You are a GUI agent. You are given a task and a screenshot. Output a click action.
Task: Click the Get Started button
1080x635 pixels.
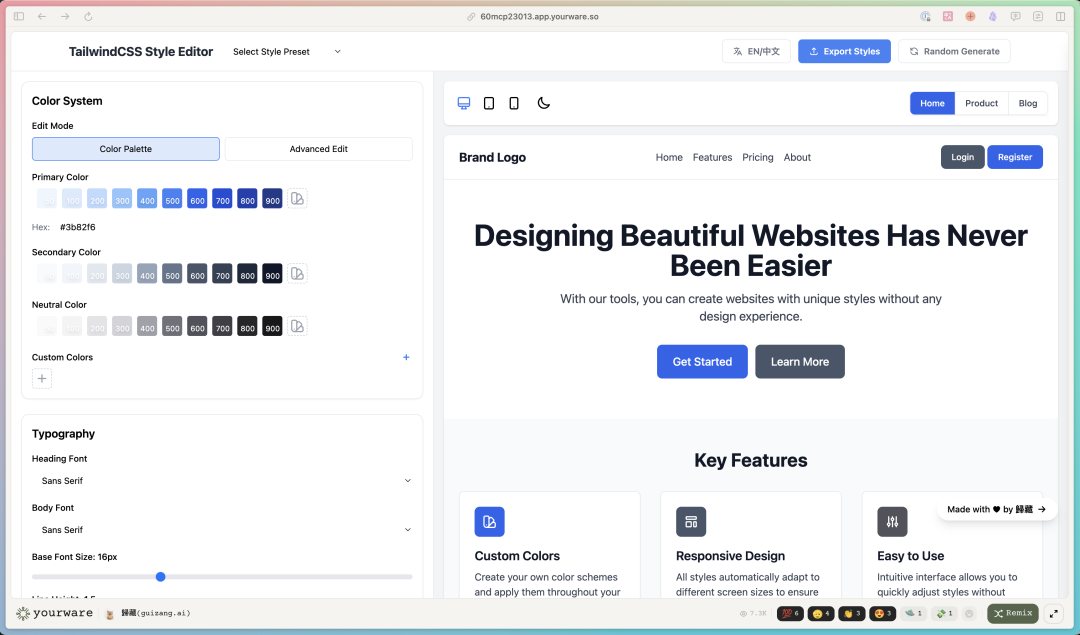click(702, 362)
